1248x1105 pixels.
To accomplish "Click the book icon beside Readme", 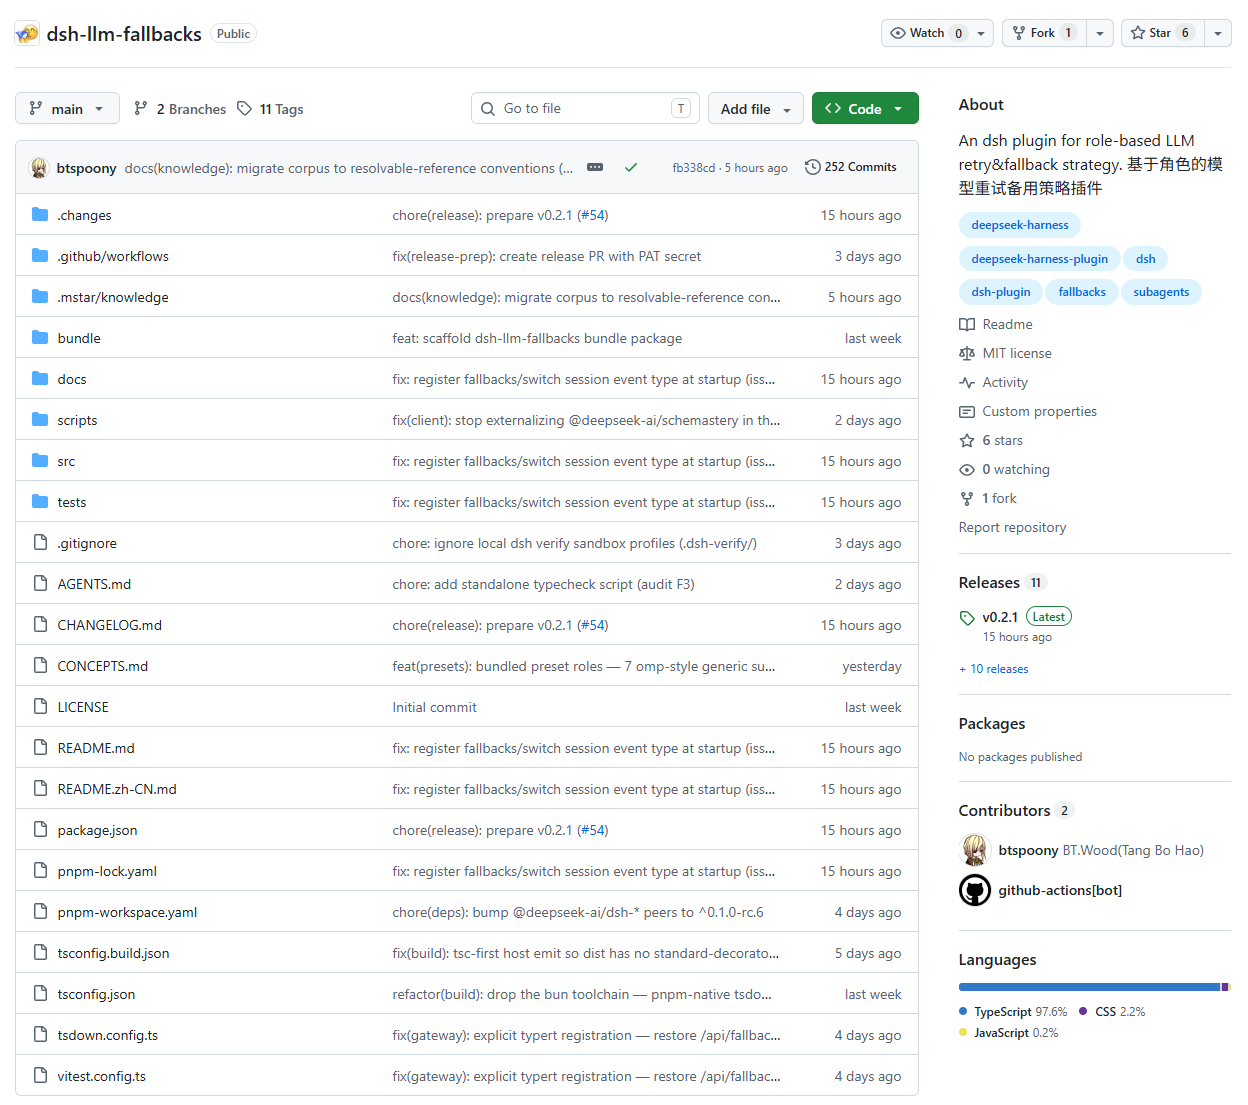I will (967, 324).
